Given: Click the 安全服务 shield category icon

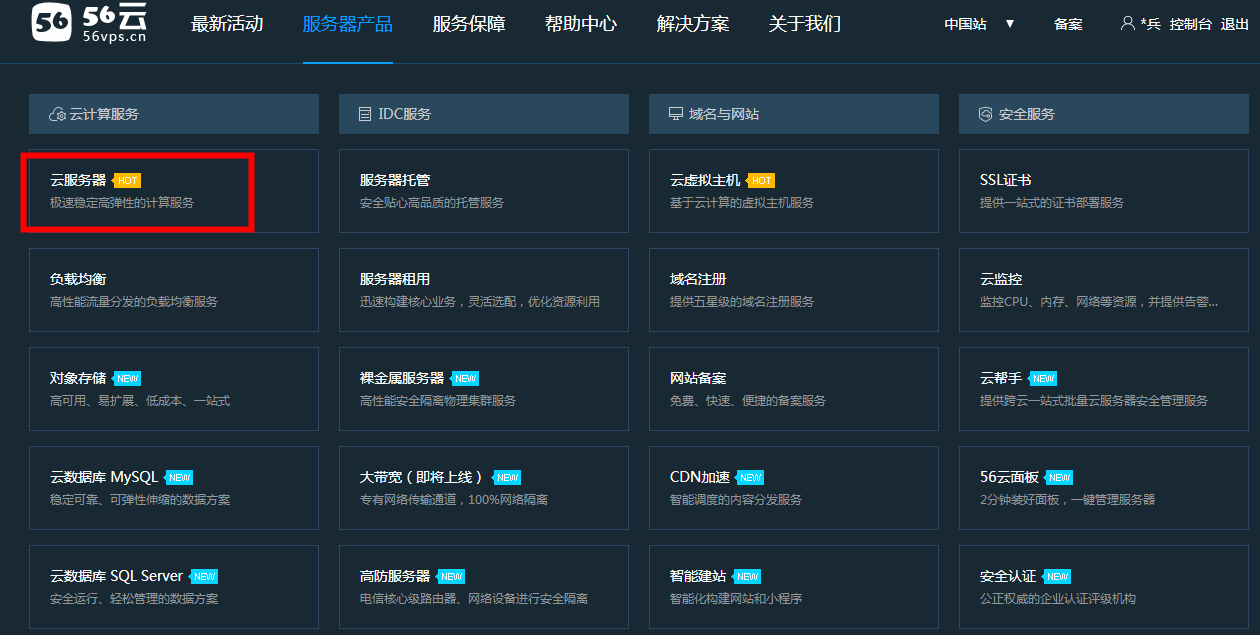Looking at the screenshot, I should [983, 112].
